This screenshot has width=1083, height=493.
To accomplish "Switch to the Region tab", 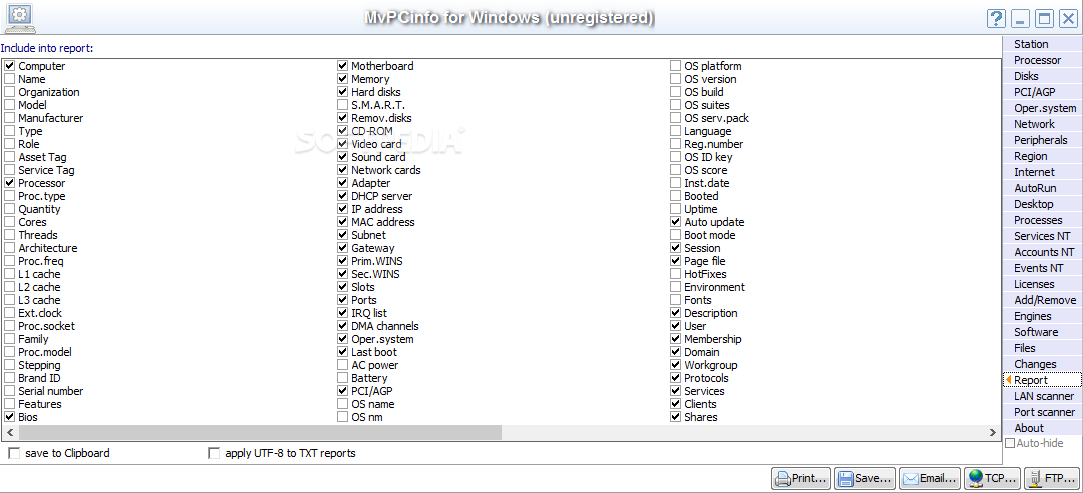I will (x=1042, y=156).
